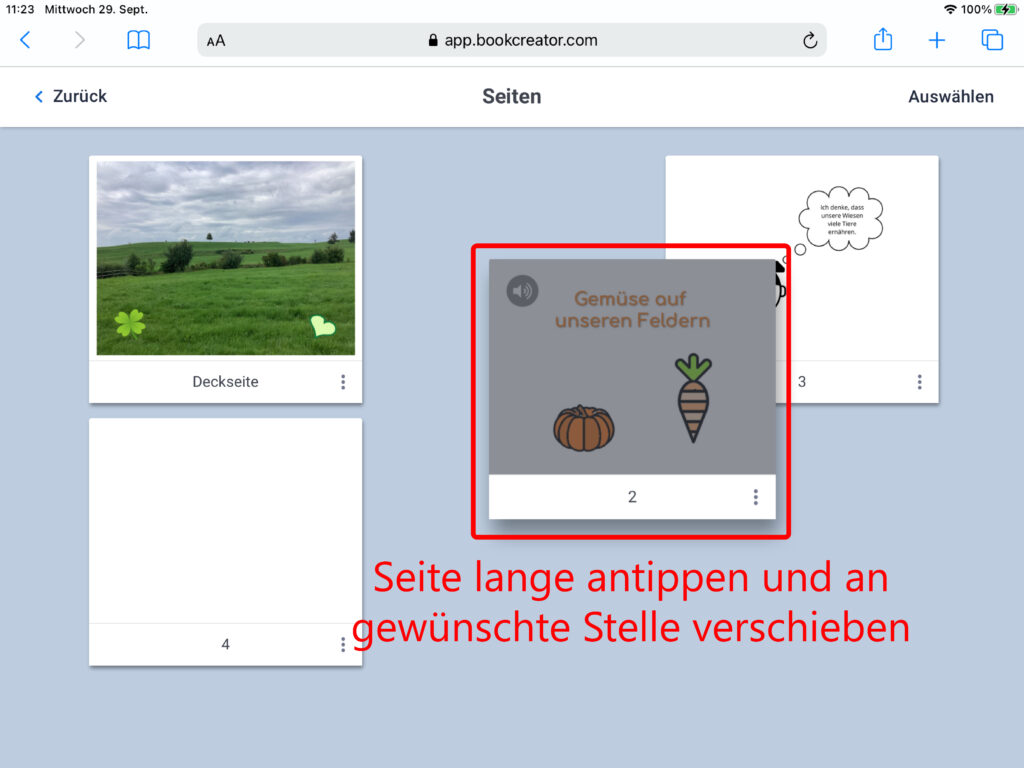This screenshot has height=768, width=1024.
Task: Open a new tab with plus icon
Action: click(936, 40)
